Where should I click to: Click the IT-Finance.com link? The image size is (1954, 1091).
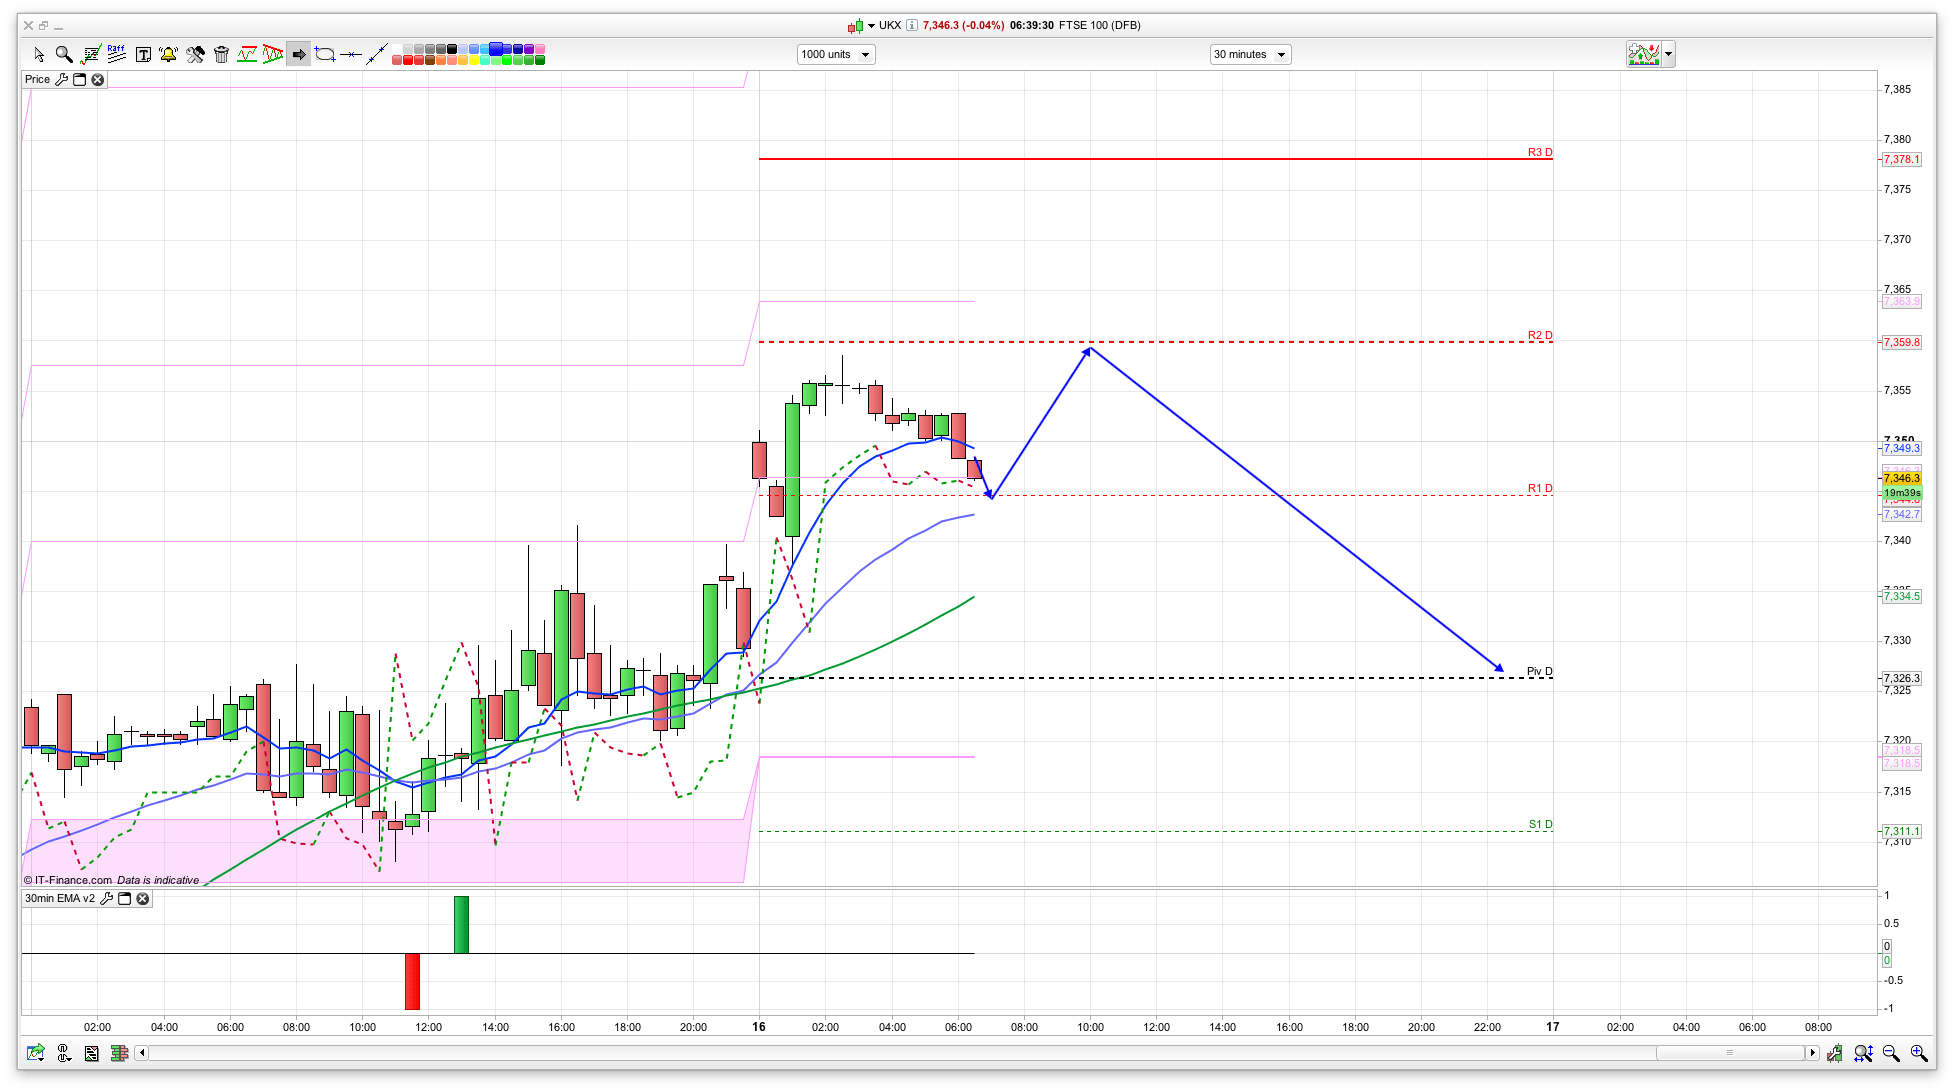click(72, 880)
